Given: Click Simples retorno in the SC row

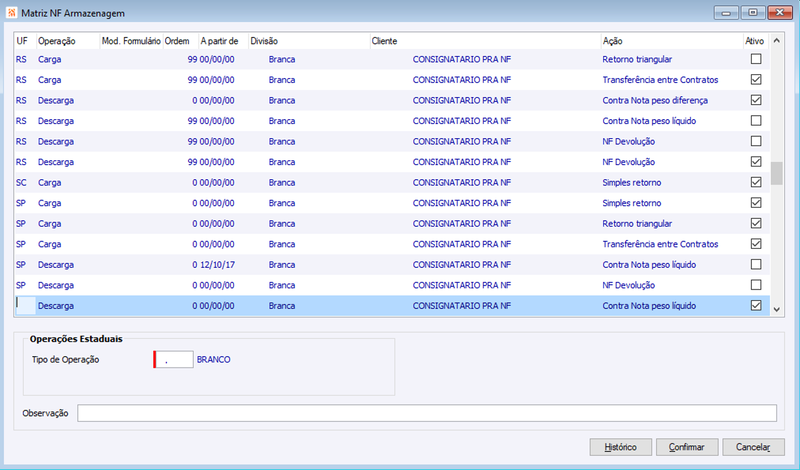Looking at the screenshot, I should 632,182.
